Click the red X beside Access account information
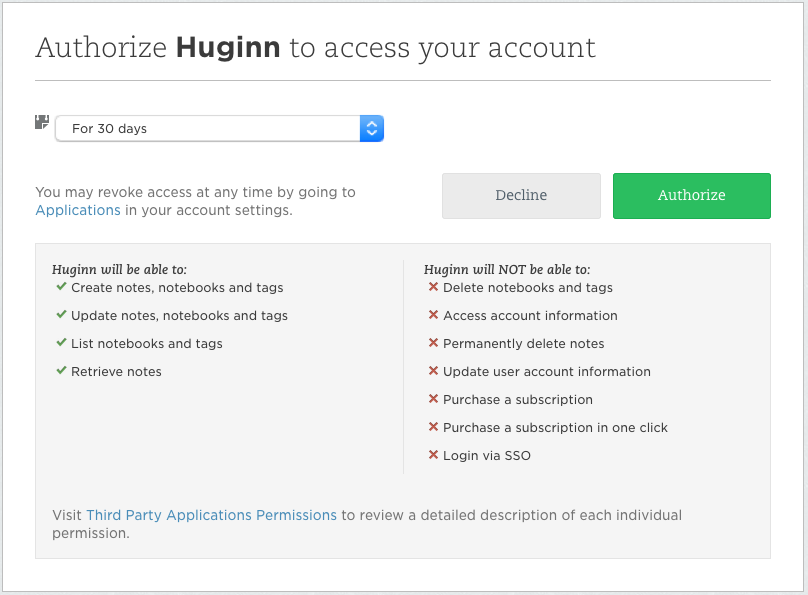 click(431, 315)
